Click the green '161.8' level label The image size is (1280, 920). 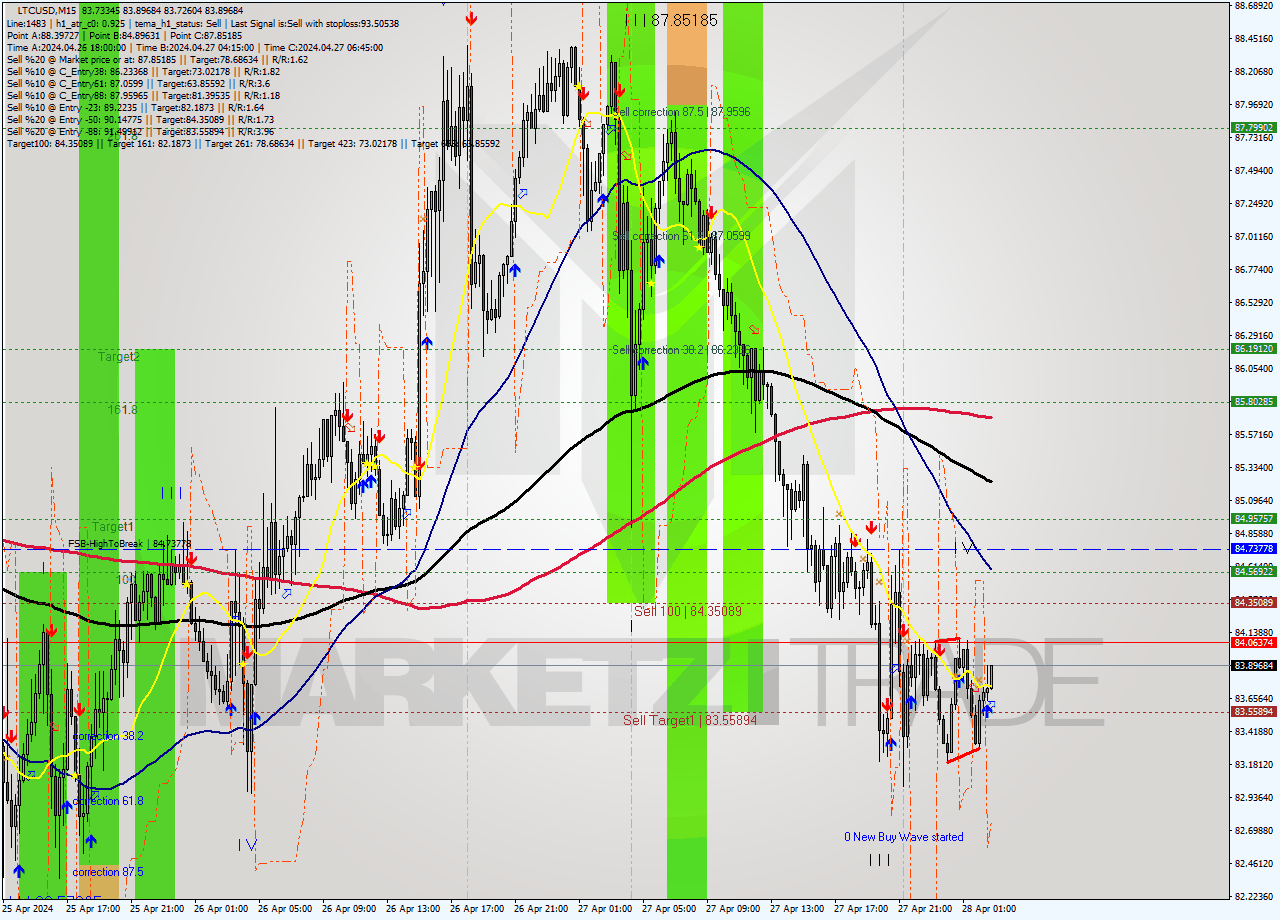[123, 410]
